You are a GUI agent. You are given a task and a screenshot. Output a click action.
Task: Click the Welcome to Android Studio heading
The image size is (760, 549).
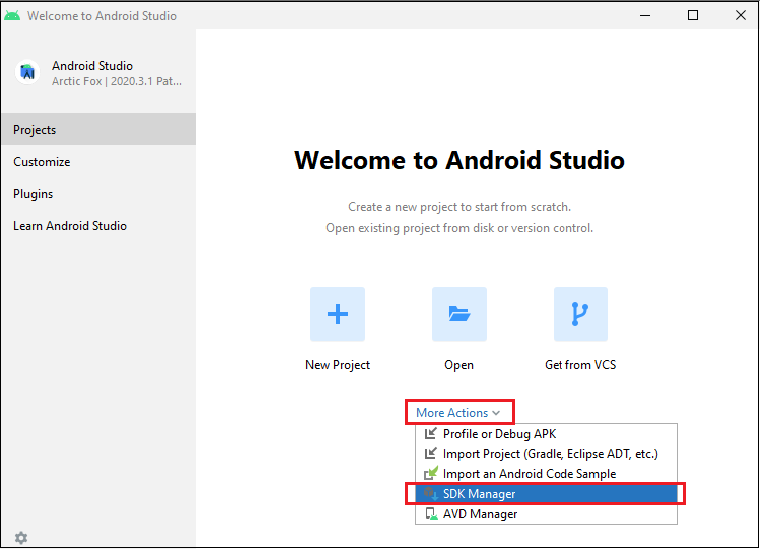459,160
